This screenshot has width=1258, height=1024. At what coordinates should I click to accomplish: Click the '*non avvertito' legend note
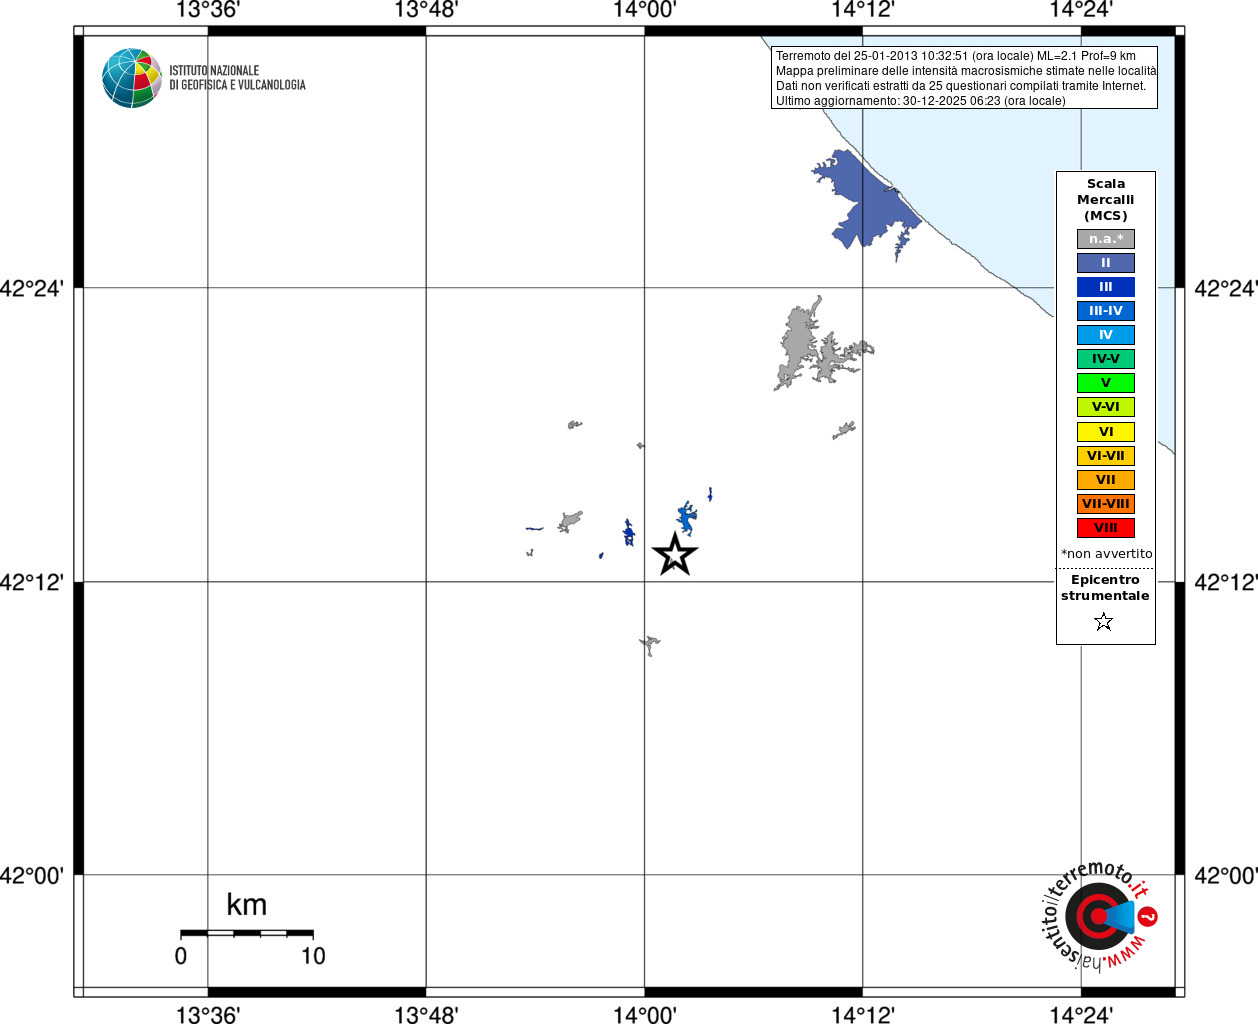click(1106, 554)
